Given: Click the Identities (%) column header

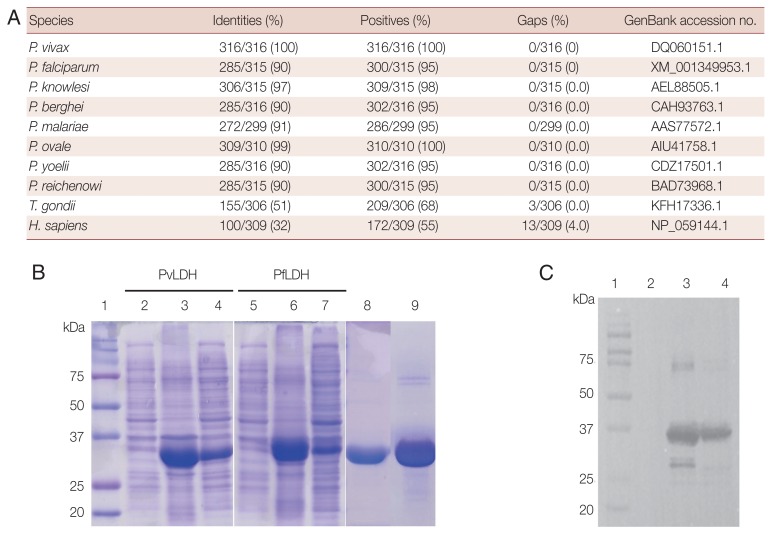Looking at the screenshot, I should (x=248, y=21).
